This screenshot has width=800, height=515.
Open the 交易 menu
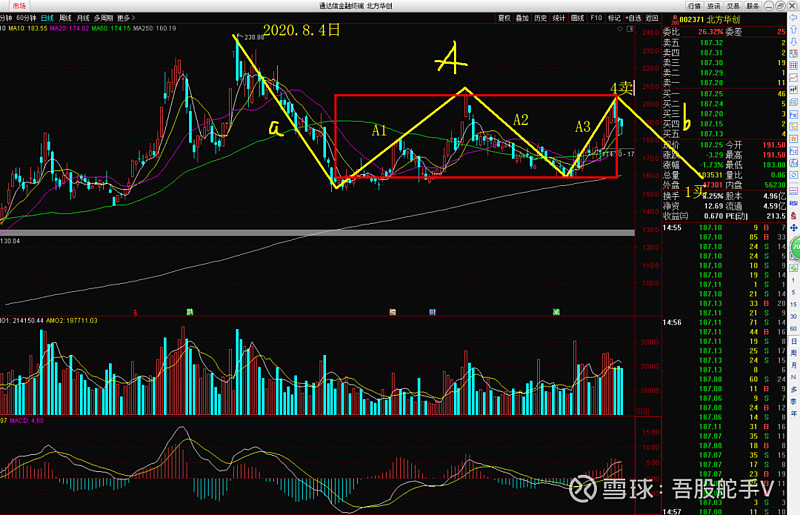[733, 6]
